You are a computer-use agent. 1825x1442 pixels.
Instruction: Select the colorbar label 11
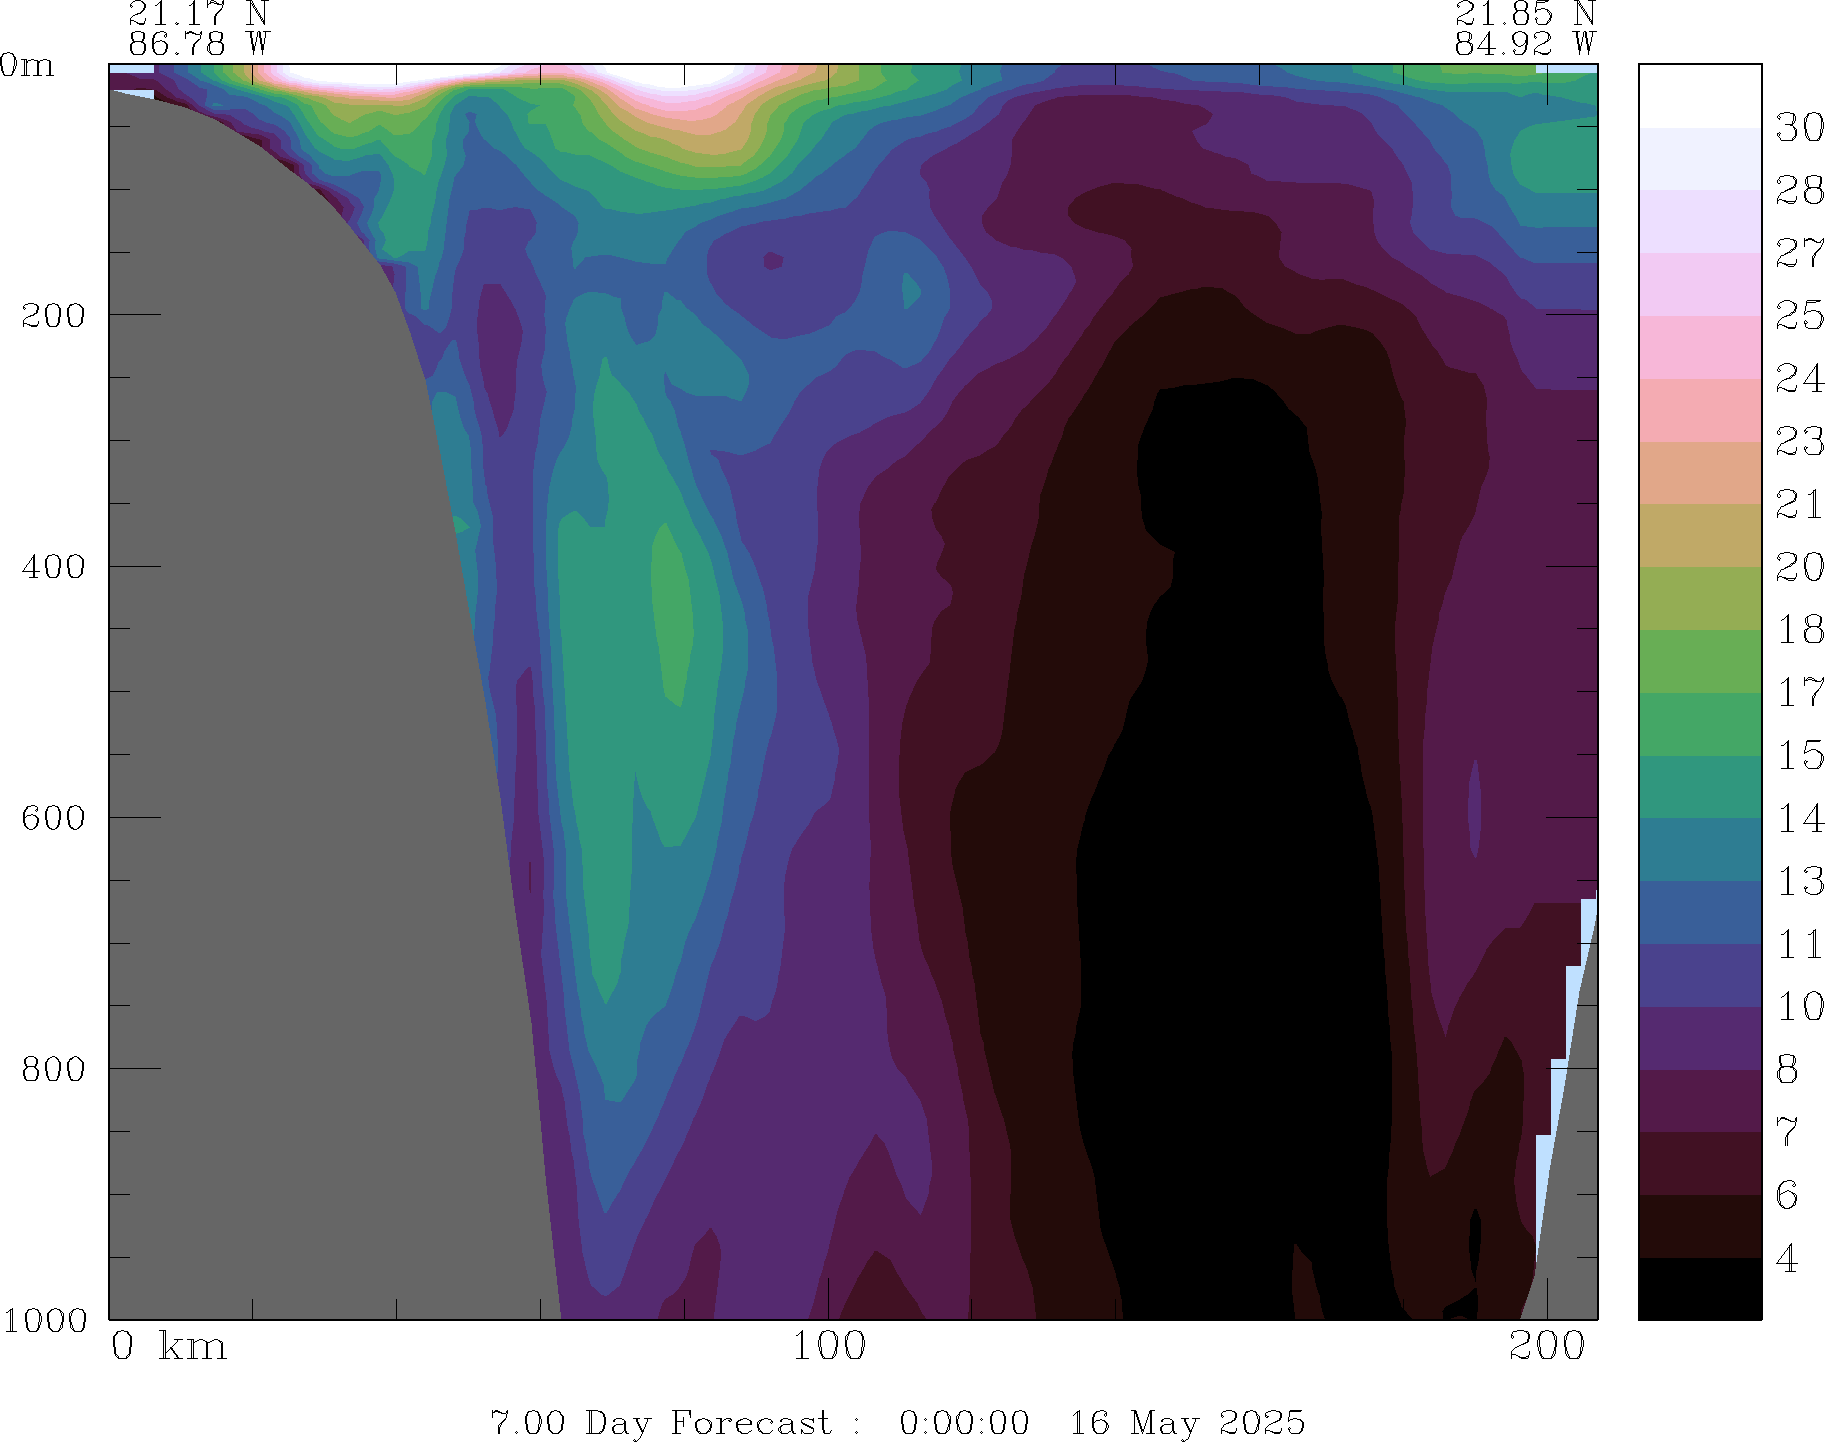coord(1799,944)
